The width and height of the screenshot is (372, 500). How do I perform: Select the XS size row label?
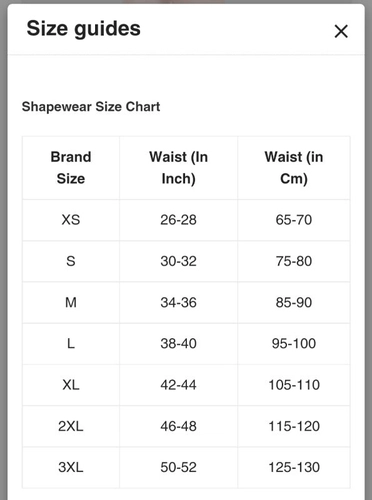tap(71, 220)
